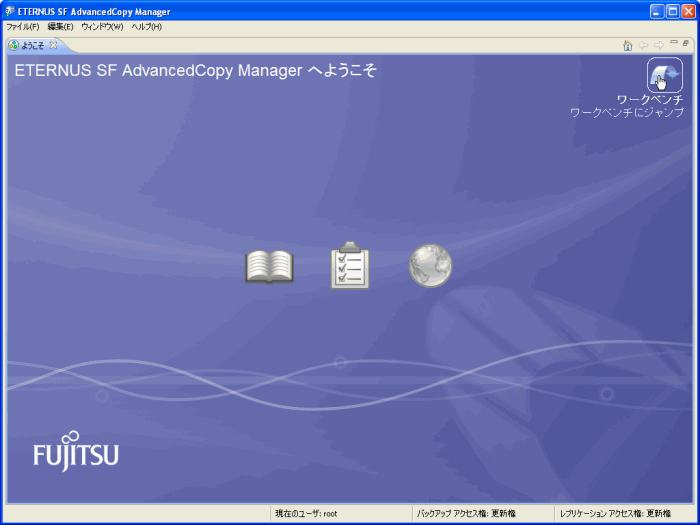Viewport: 700px width, 525px height.
Task: Jump to workbench via arrow icon
Action: coord(665,75)
